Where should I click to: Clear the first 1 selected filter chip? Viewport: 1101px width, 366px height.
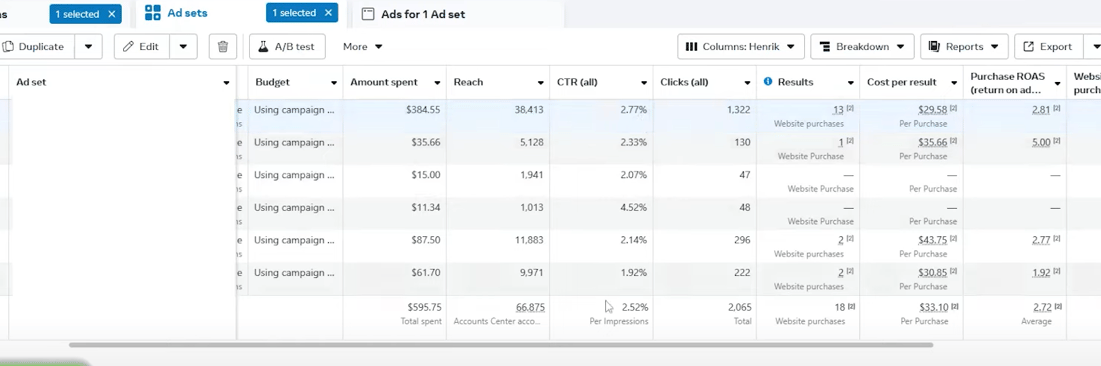tap(111, 14)
